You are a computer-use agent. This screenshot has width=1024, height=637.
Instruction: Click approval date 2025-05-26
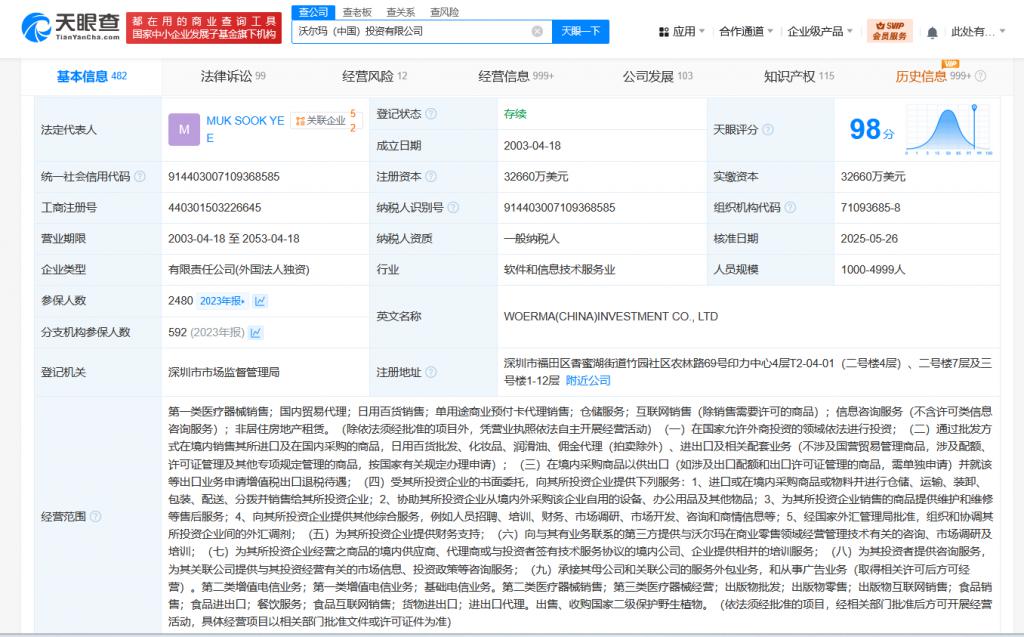(869, 238)
